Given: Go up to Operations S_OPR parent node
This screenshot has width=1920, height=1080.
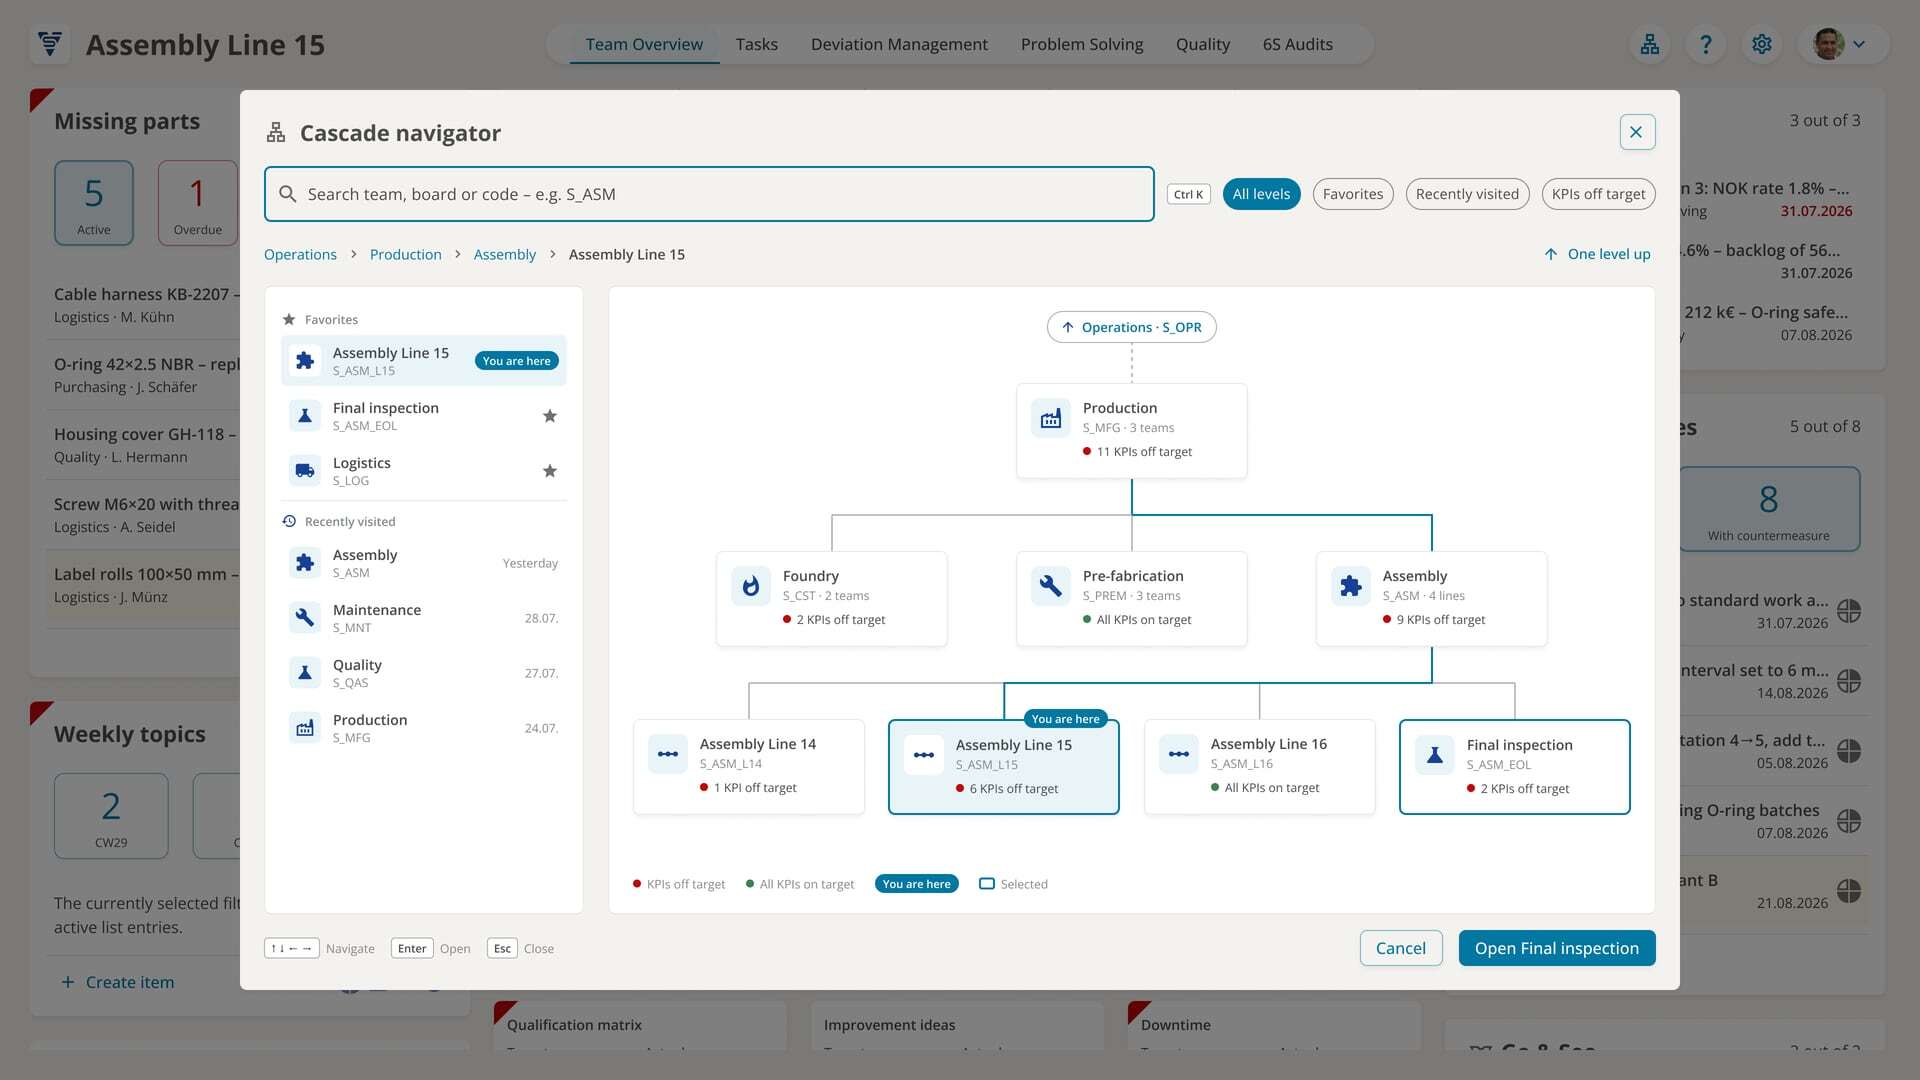Looking at the screenshot, I should (x=1131, y=327).
